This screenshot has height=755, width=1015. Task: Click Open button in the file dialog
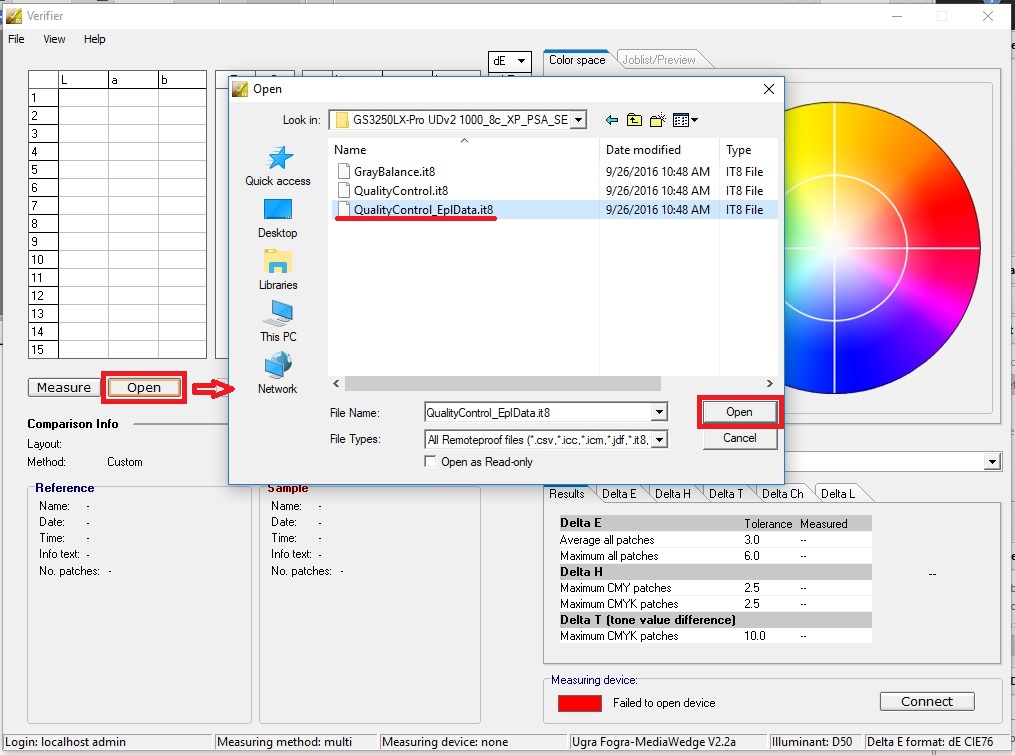tap(739, 412)
